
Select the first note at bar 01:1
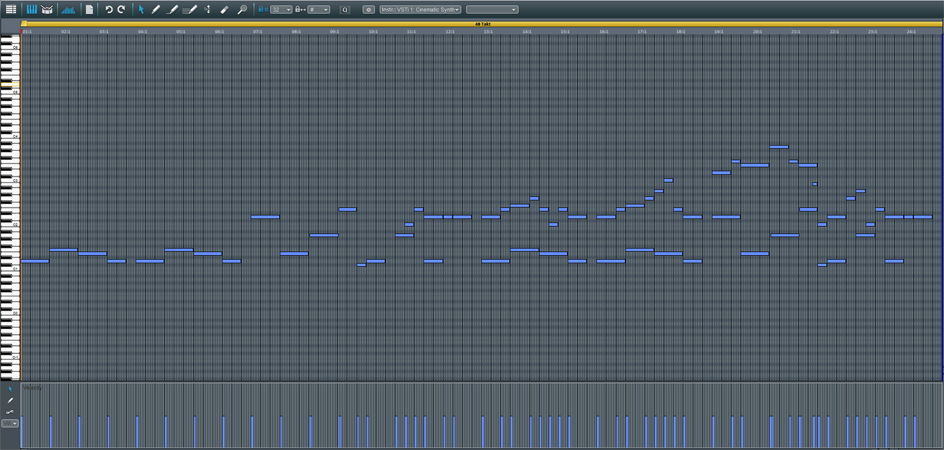(x=35, y=261)
